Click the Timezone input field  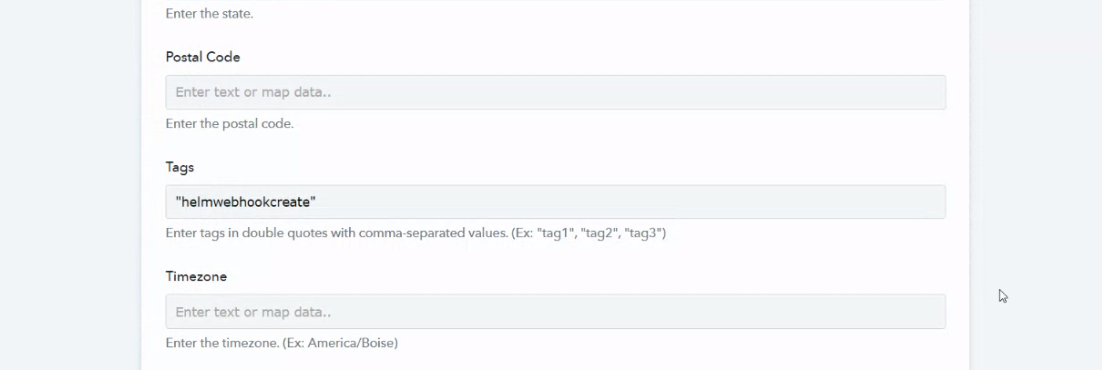click(x=555, y=312)
